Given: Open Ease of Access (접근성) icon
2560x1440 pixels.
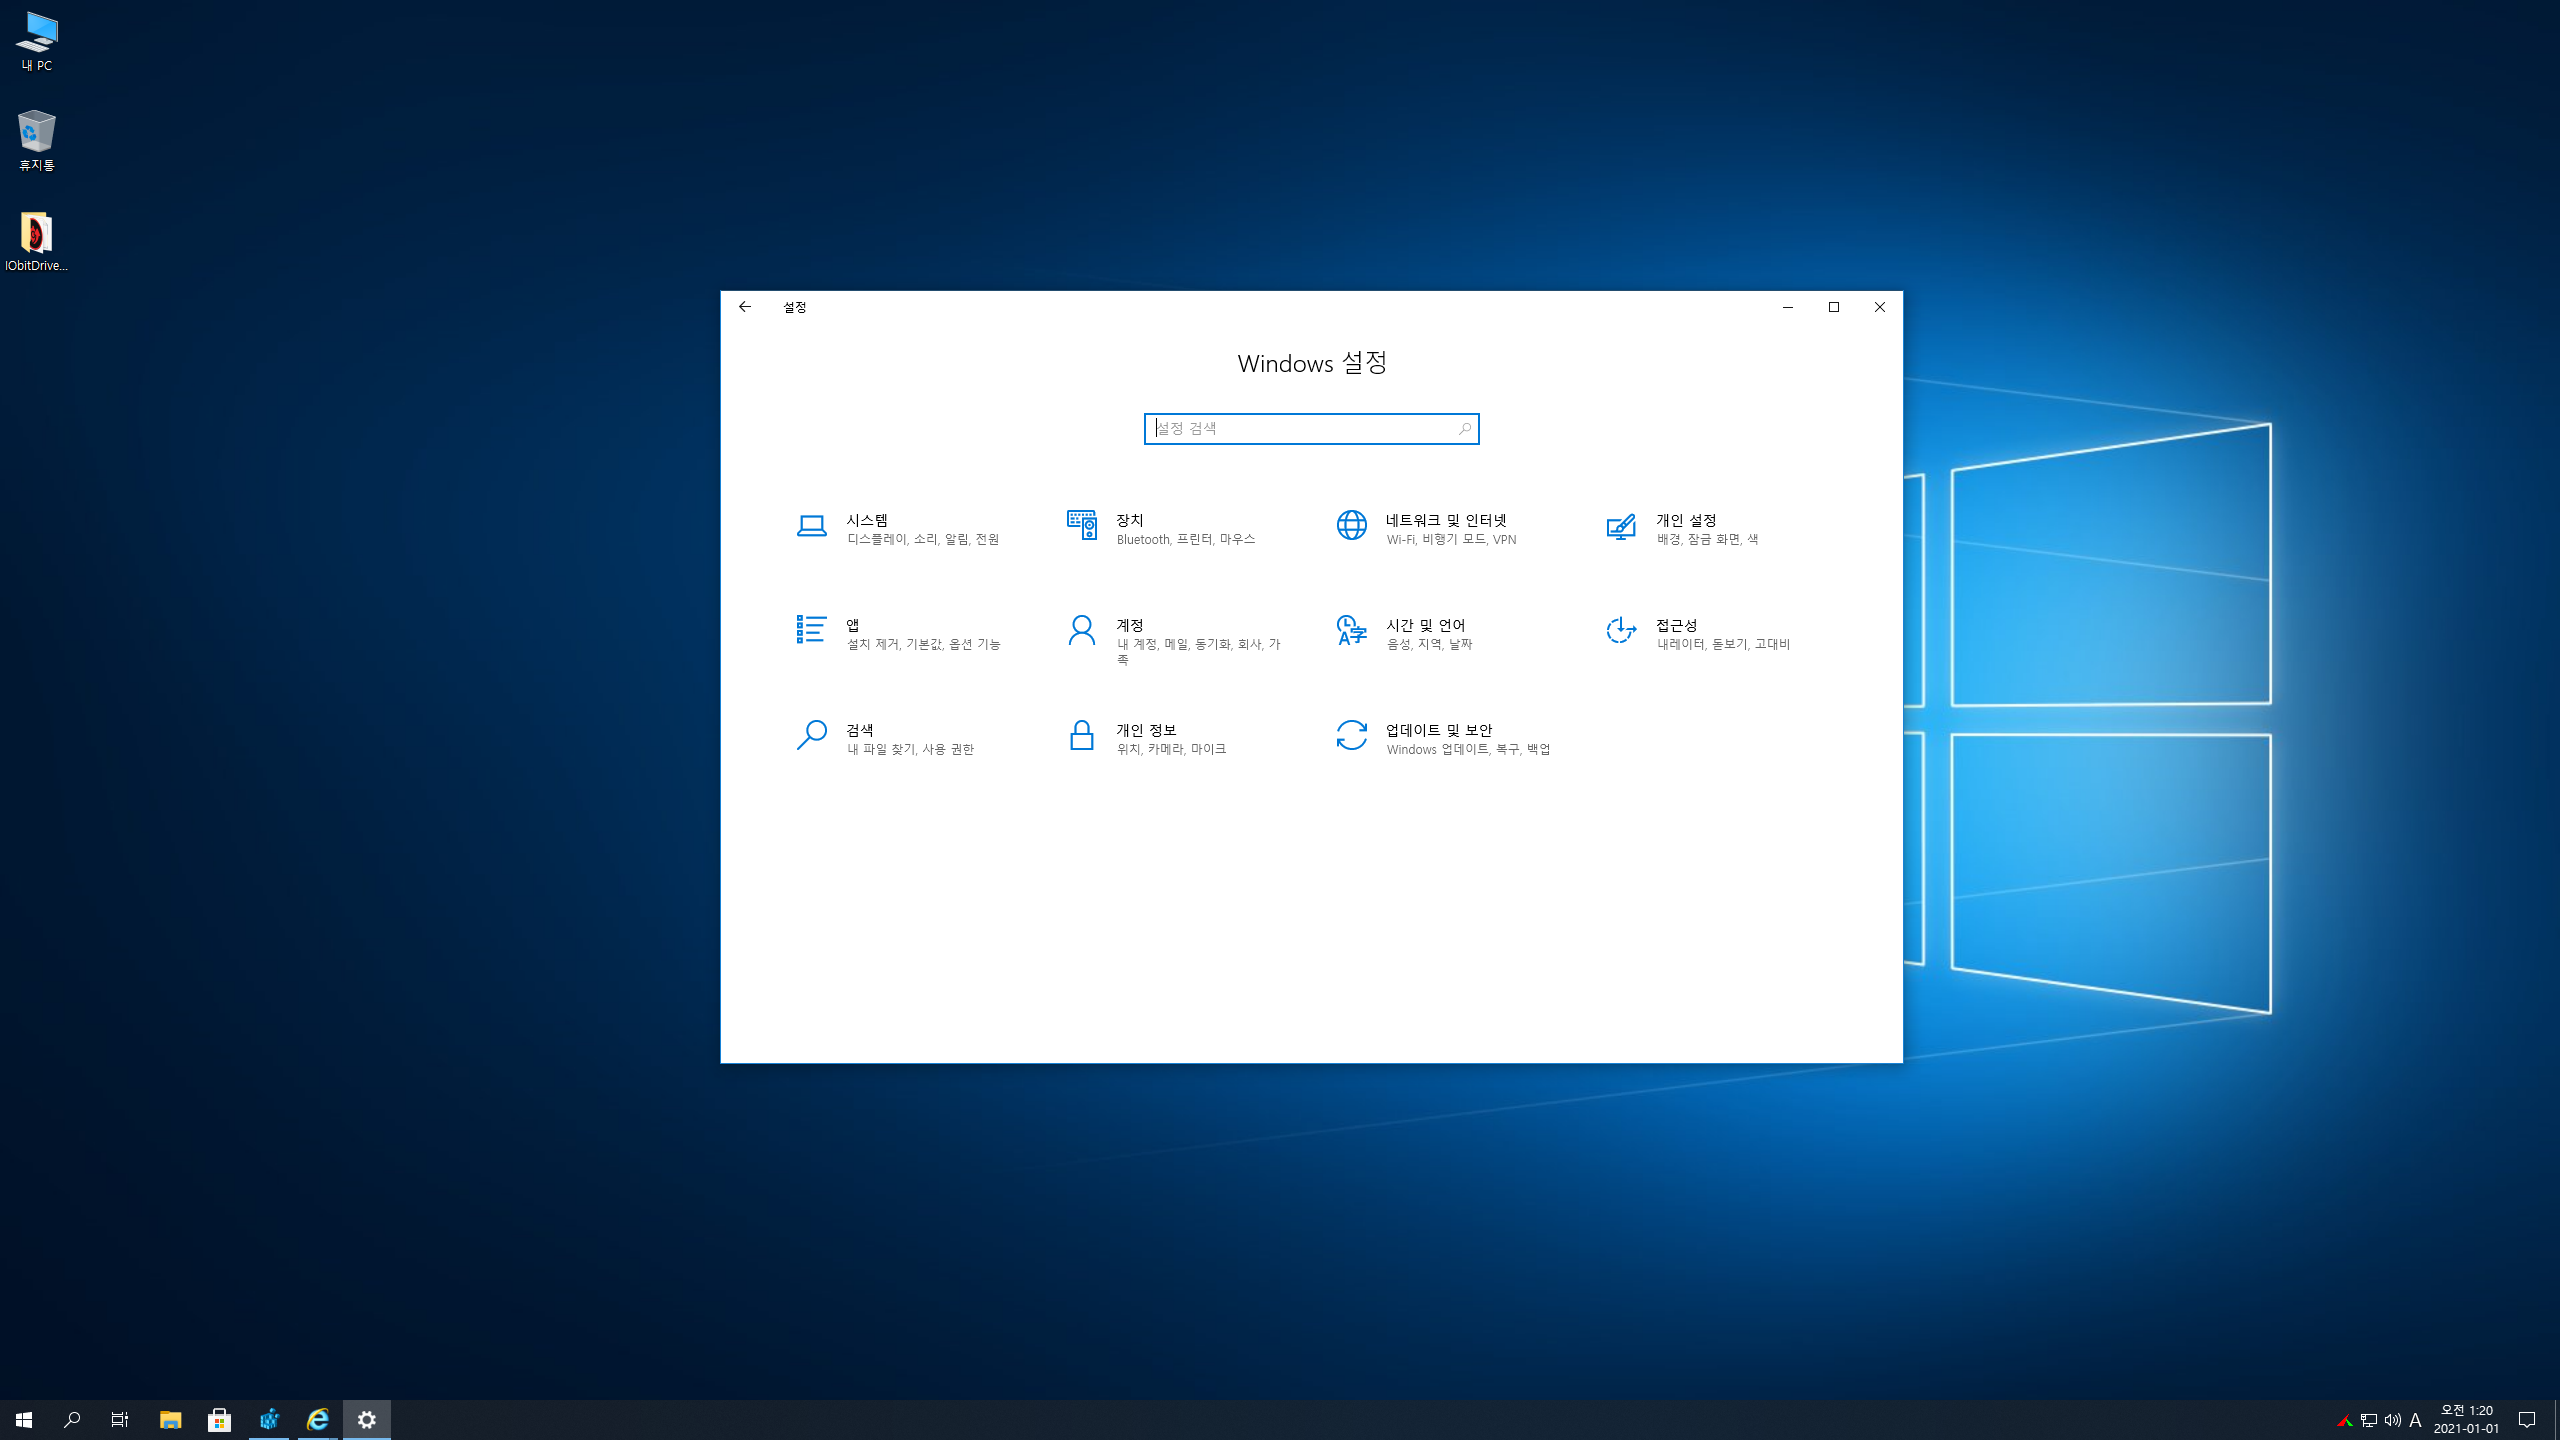Looking at the screenshot, I should (1621, 630).
